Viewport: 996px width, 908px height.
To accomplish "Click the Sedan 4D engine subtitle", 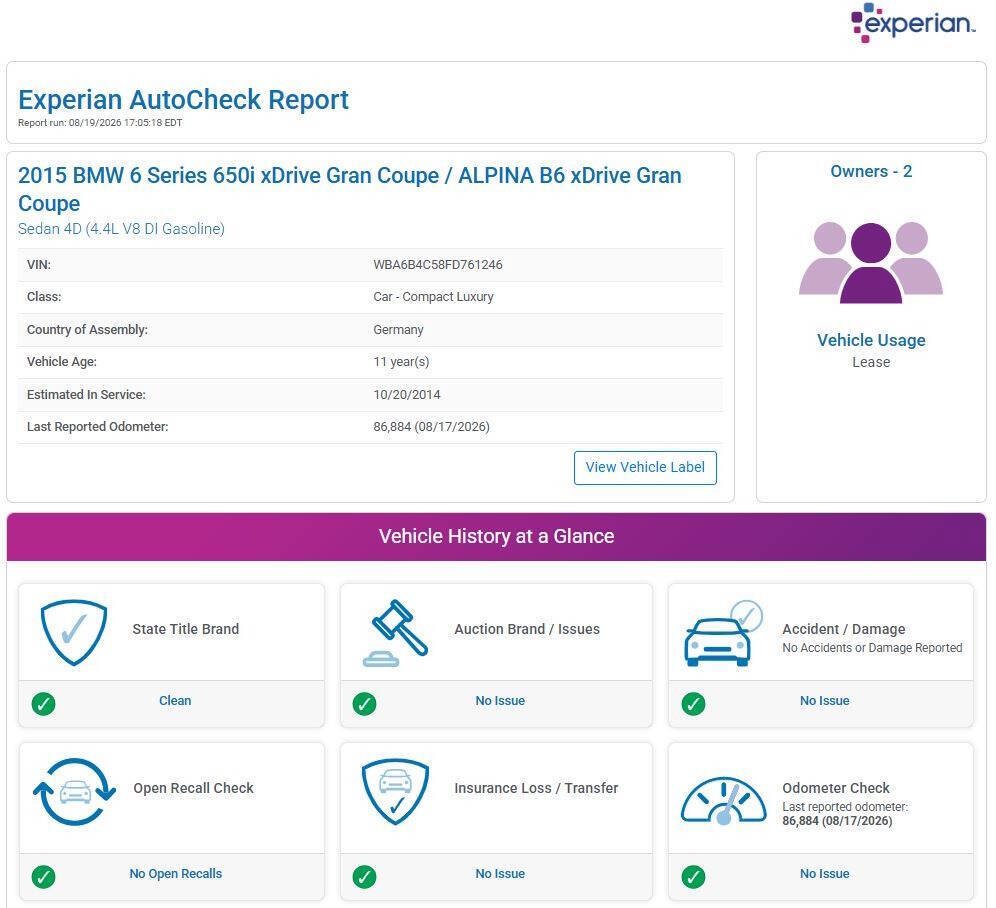I will pos(121,229).
